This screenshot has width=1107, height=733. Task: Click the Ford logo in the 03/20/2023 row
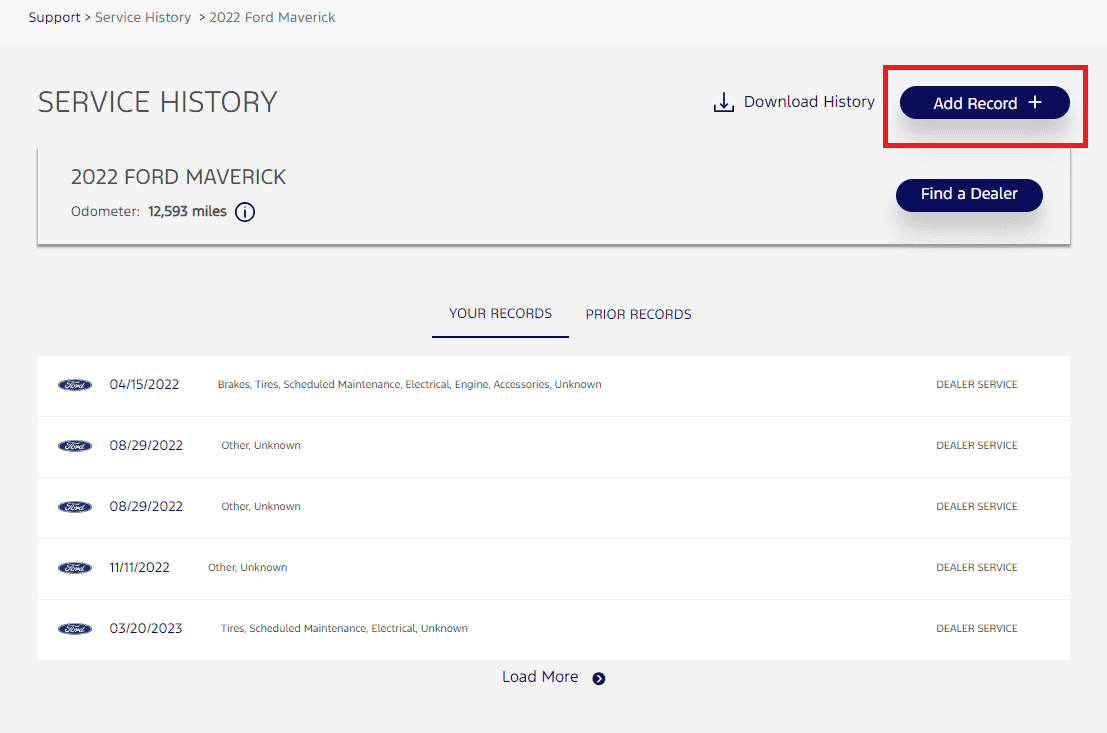(75, 628)
